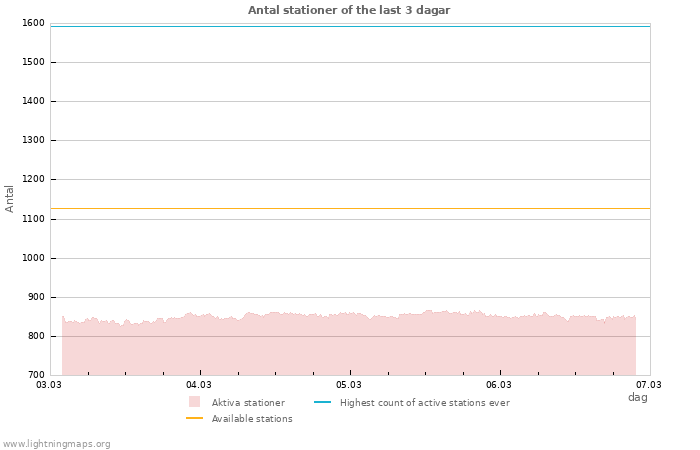
Task: Click the www.lightningmaps.org watermark link
Action: click(56, 444)
